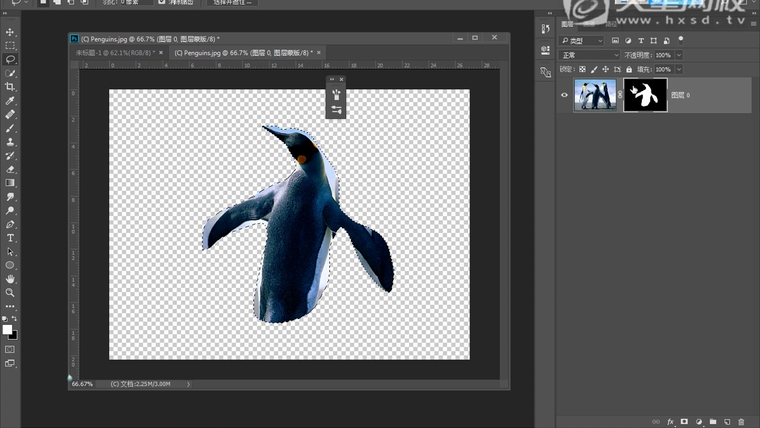Open the layer filter type dropdown

pos(583,41)
